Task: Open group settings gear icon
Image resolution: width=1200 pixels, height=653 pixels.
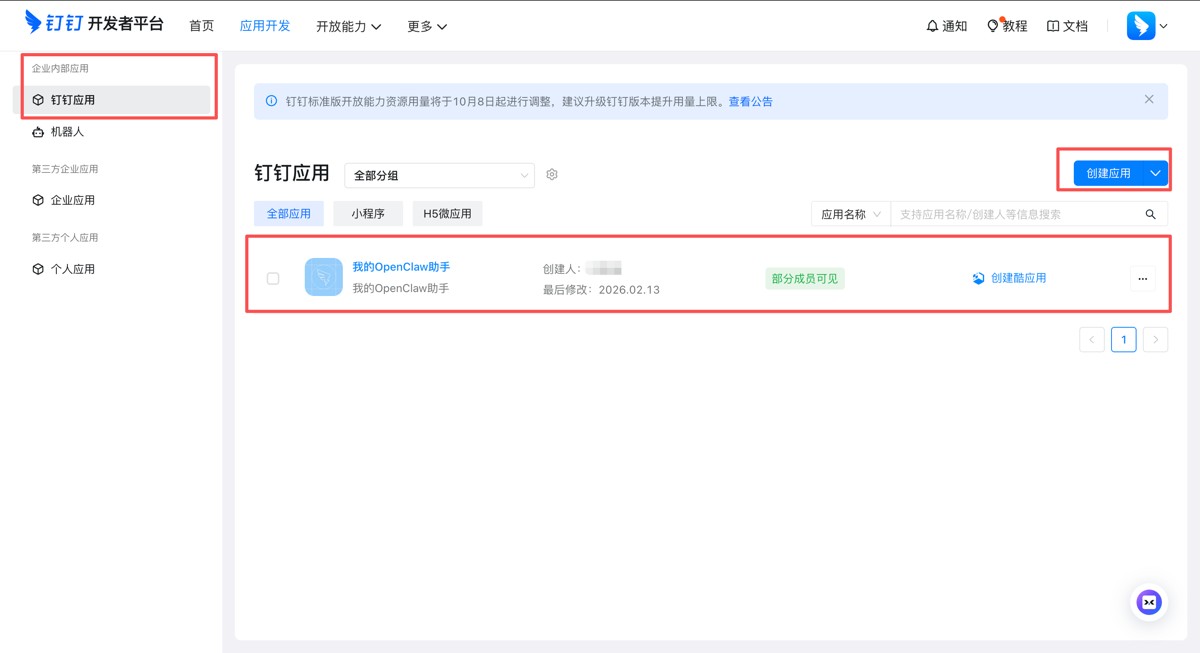Action: [552, 174]
